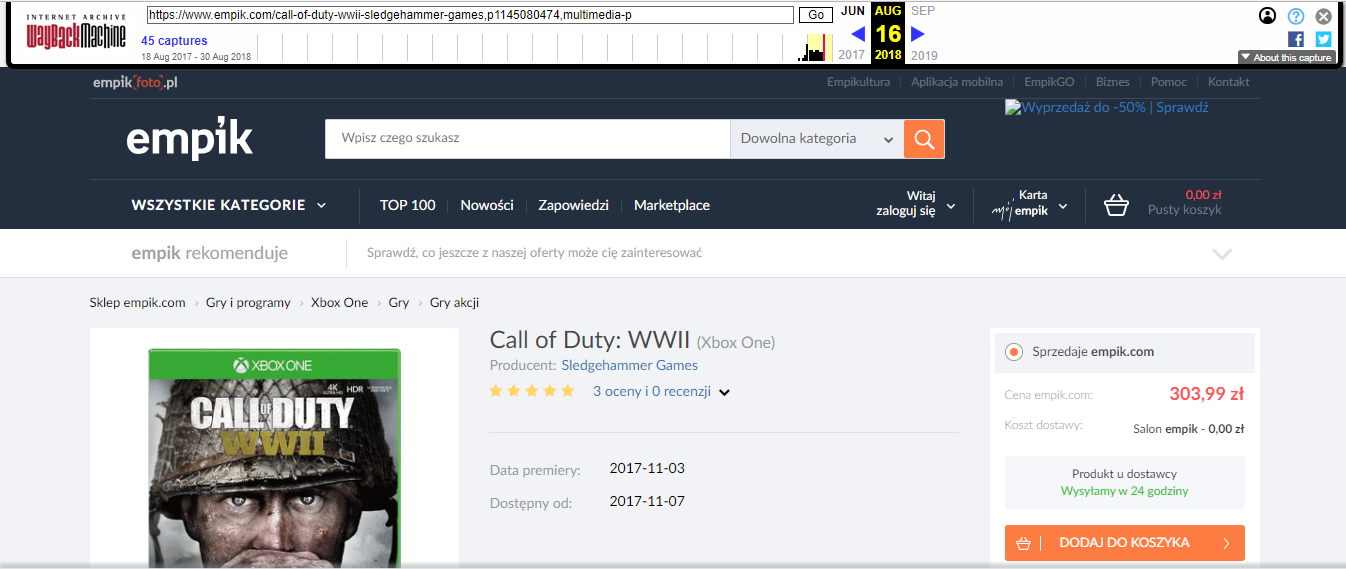1346x569 pixels.
Task: Open the 'Karta mój empik' dropdown
Action: click(1030, 204)
